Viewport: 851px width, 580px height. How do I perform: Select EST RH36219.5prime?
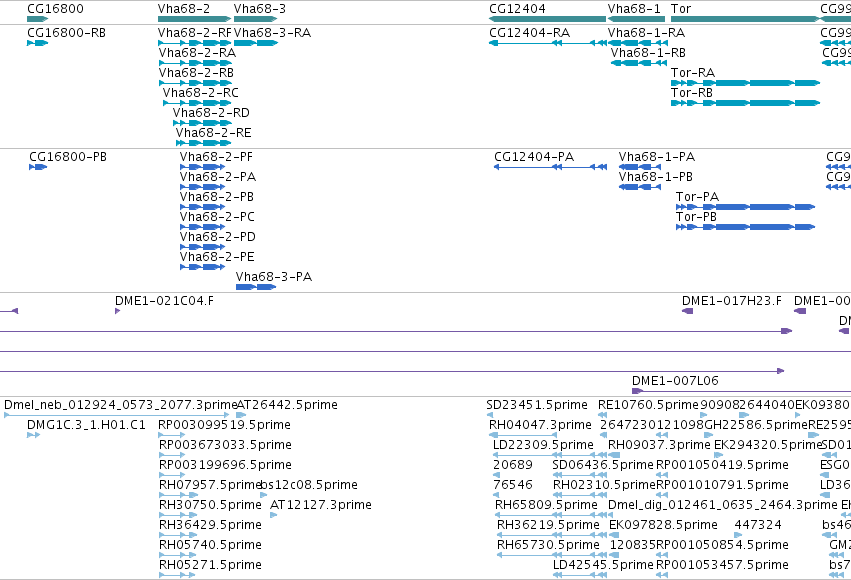[552, 536]
